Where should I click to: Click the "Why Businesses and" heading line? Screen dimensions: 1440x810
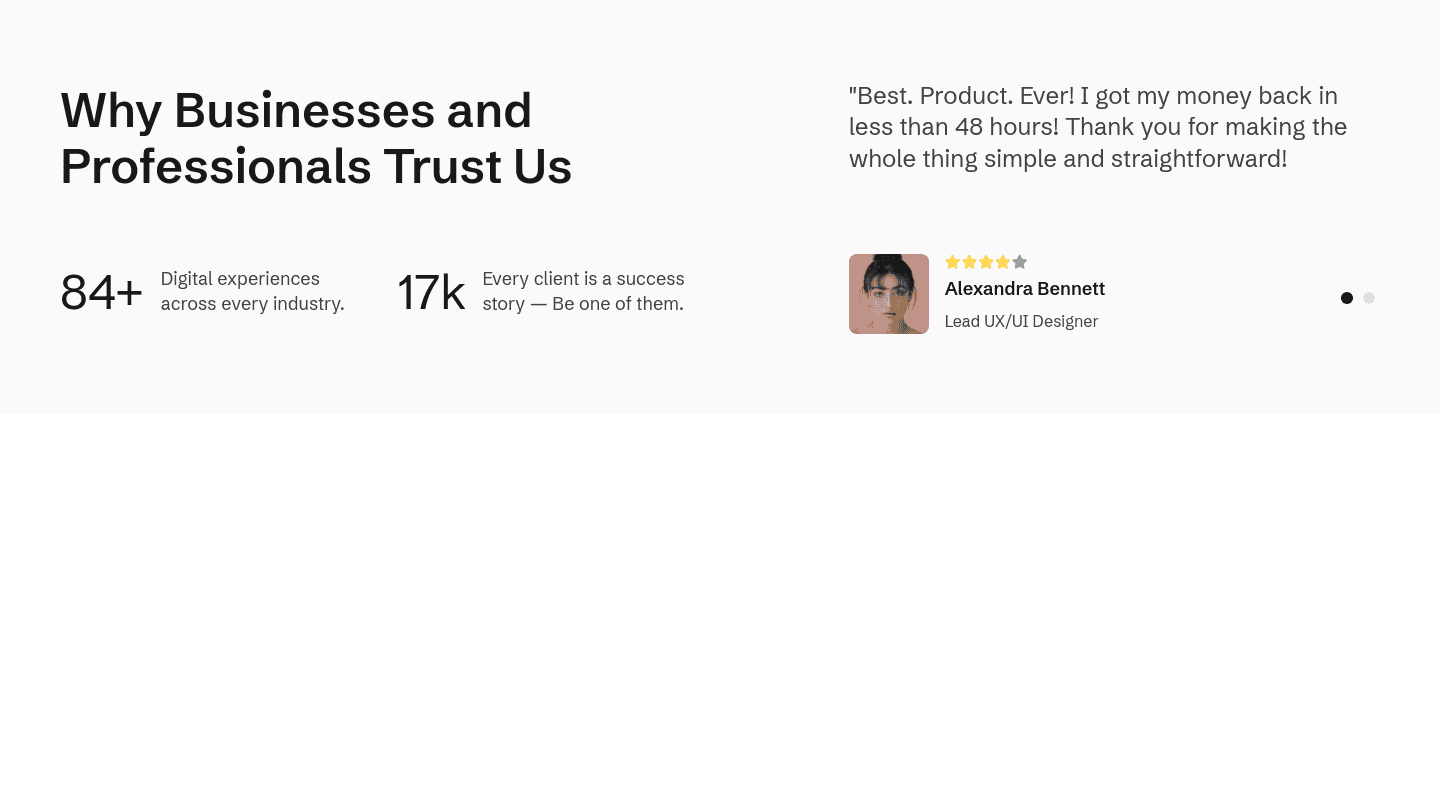pyautogui.click(x=296, y=110)
